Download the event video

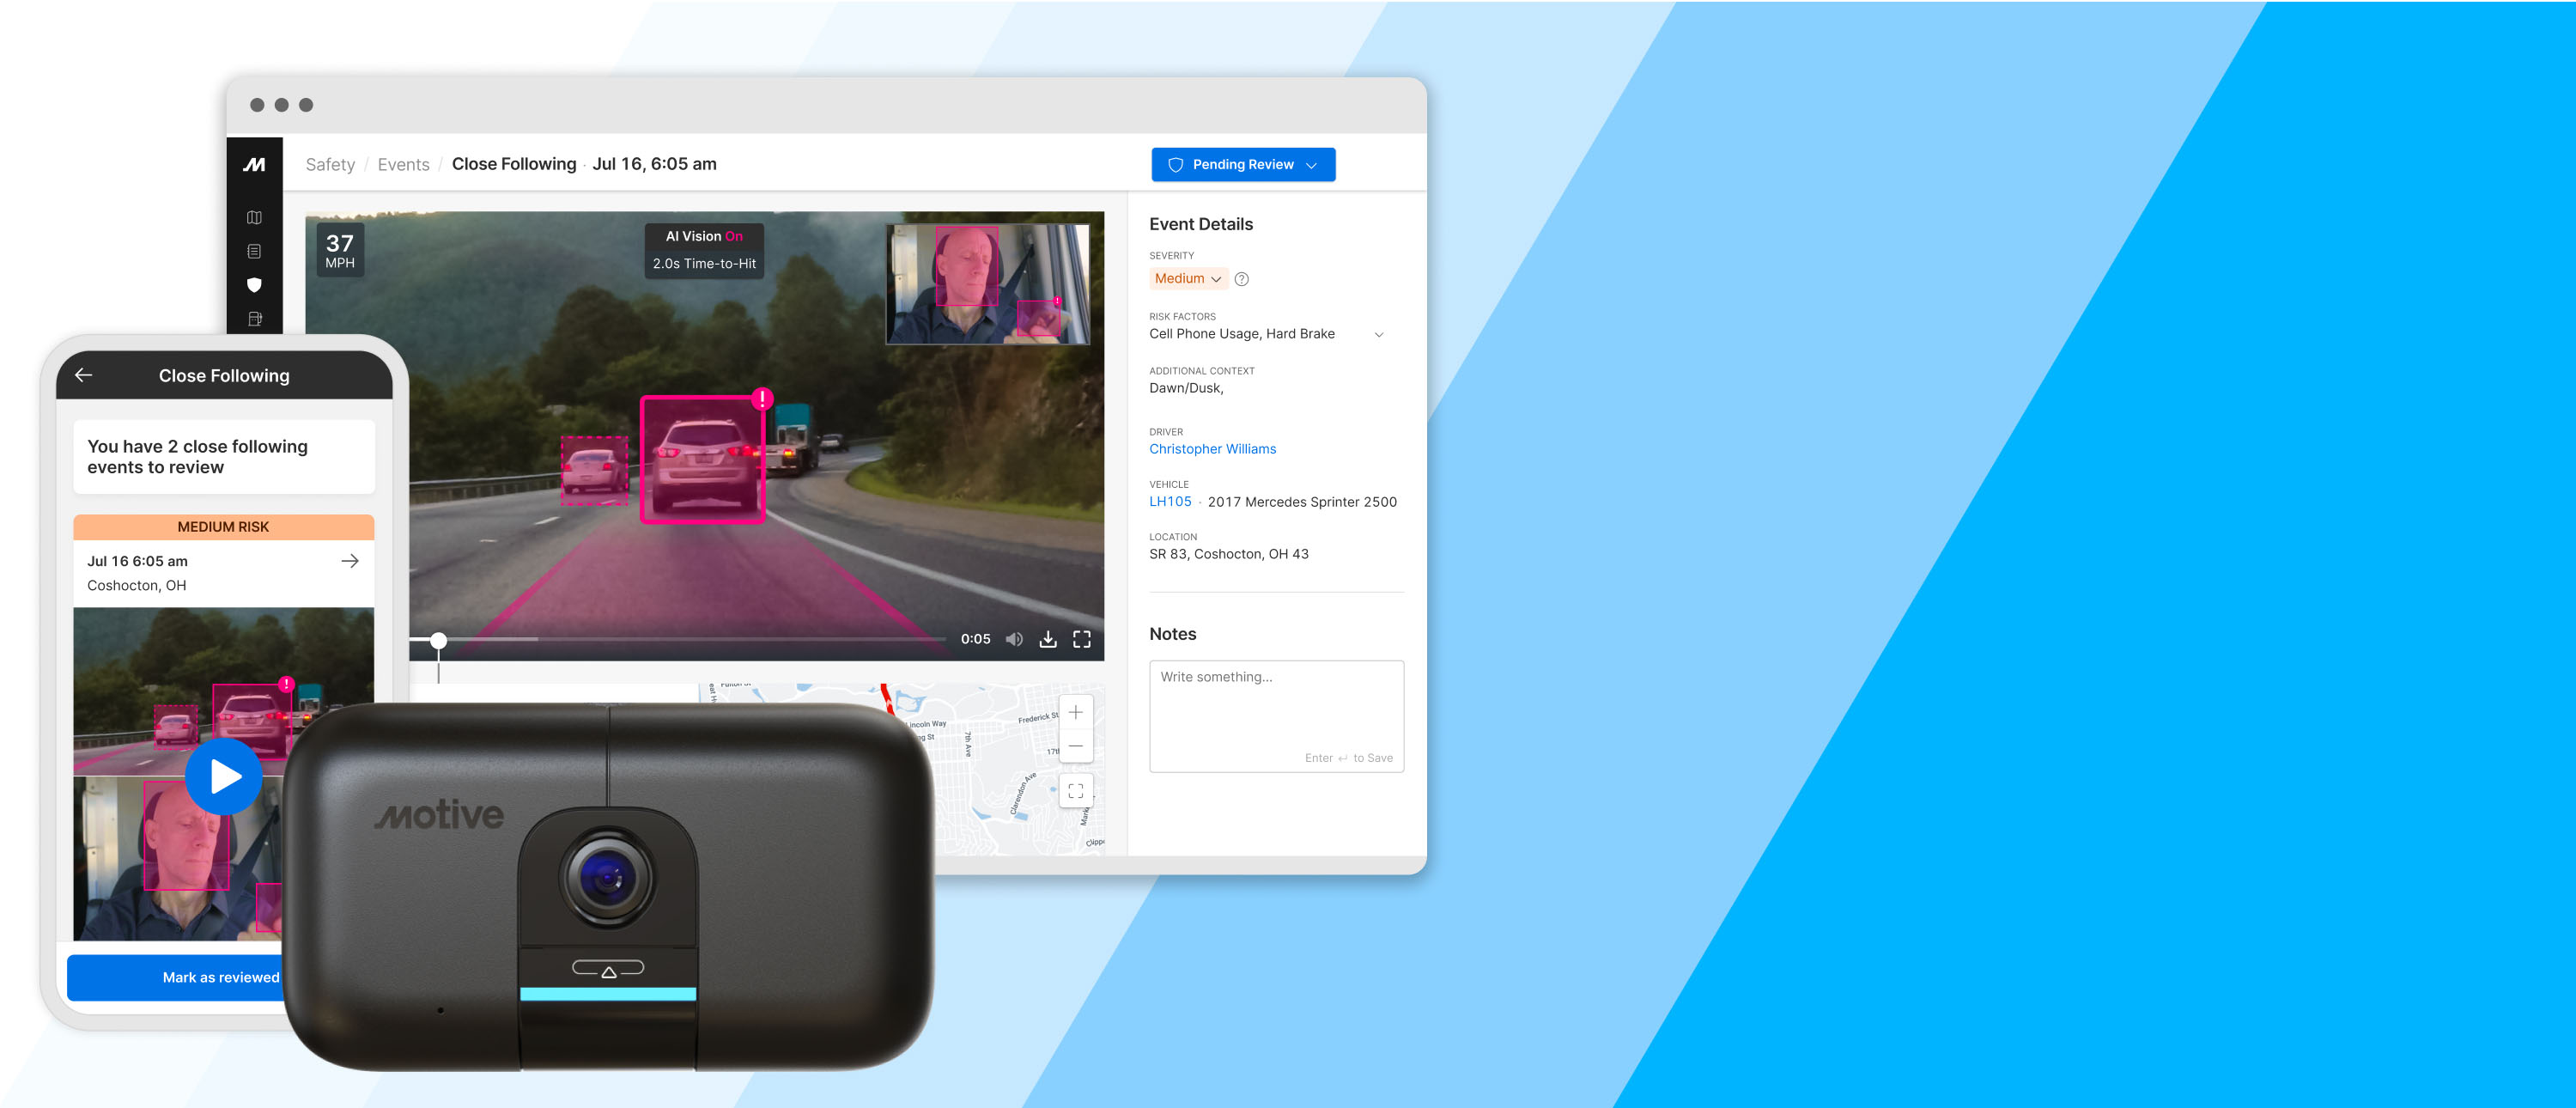(1048, 638)
